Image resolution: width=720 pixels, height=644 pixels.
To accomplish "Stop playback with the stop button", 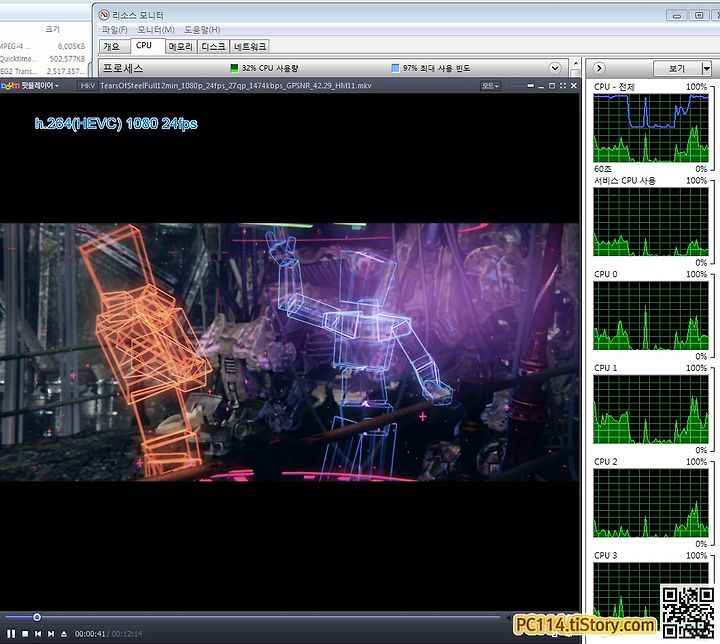I will [x=25, y=634].
